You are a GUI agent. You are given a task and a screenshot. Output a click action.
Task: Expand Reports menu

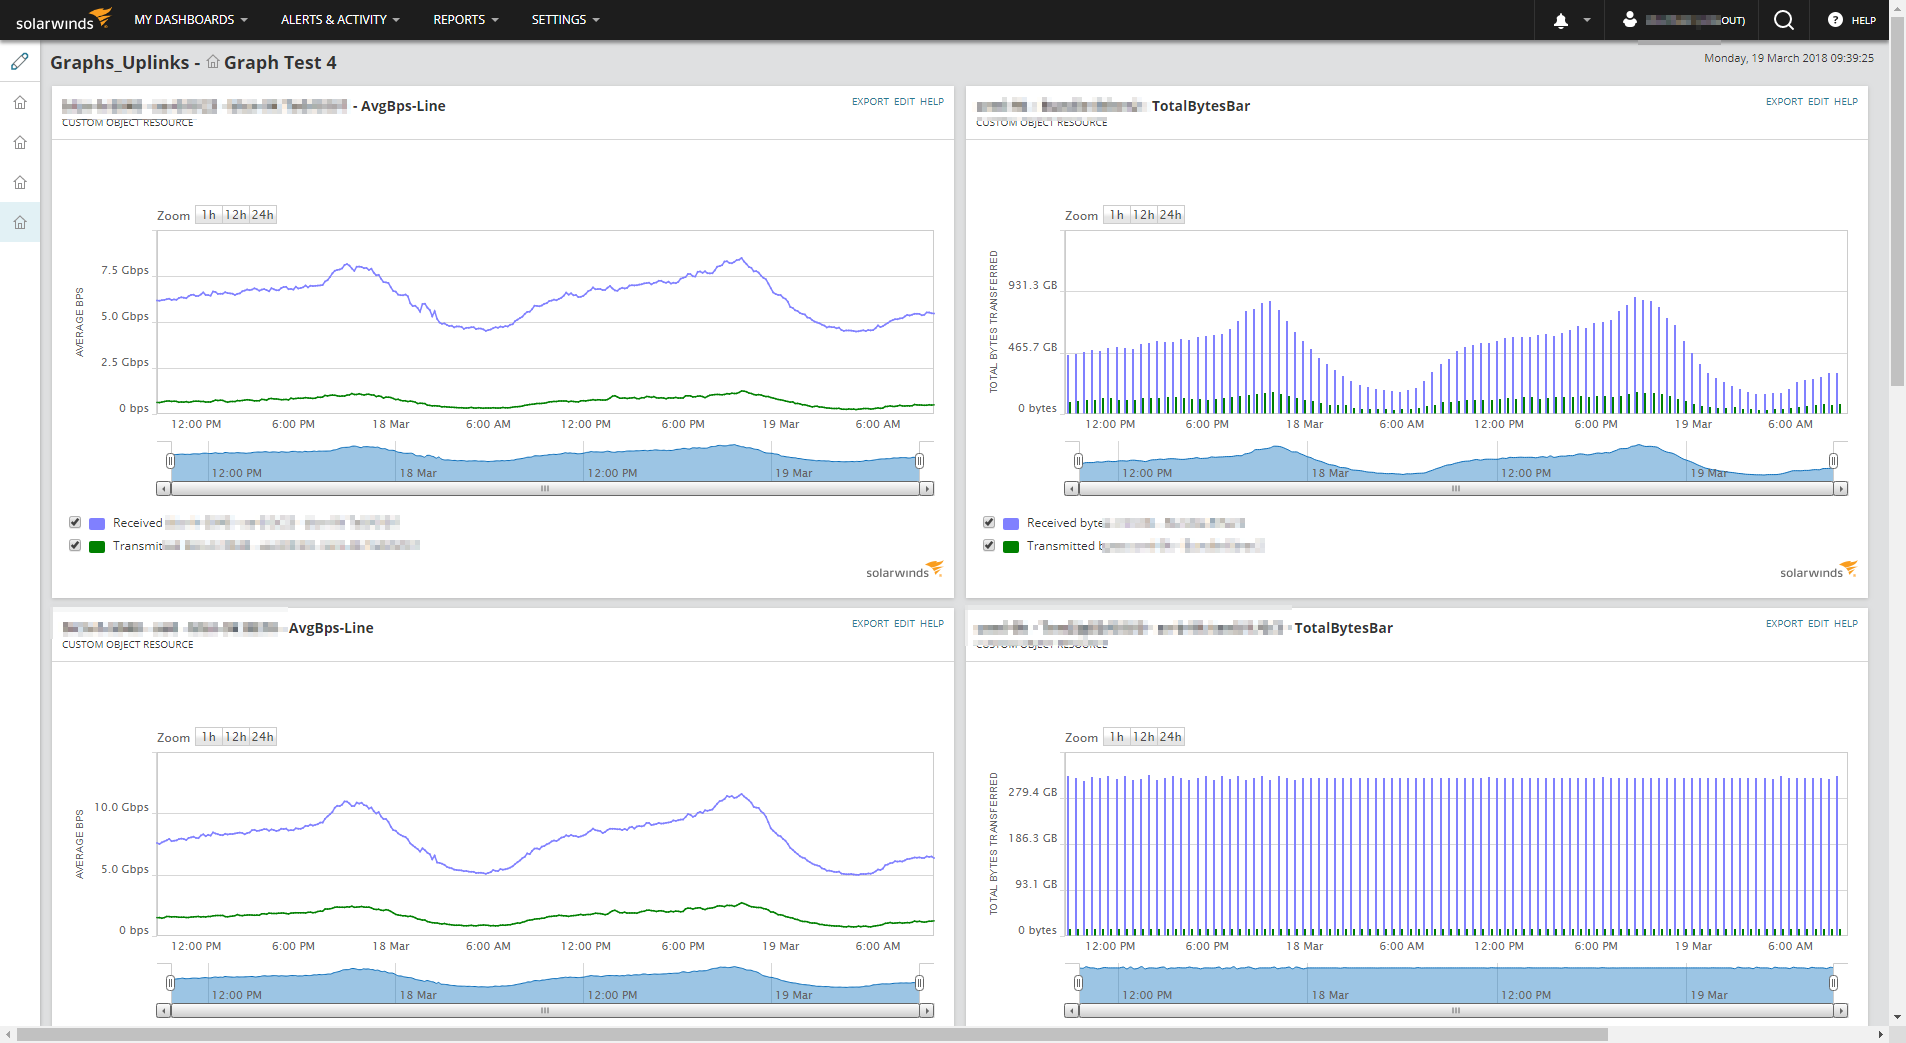point(466,20)
